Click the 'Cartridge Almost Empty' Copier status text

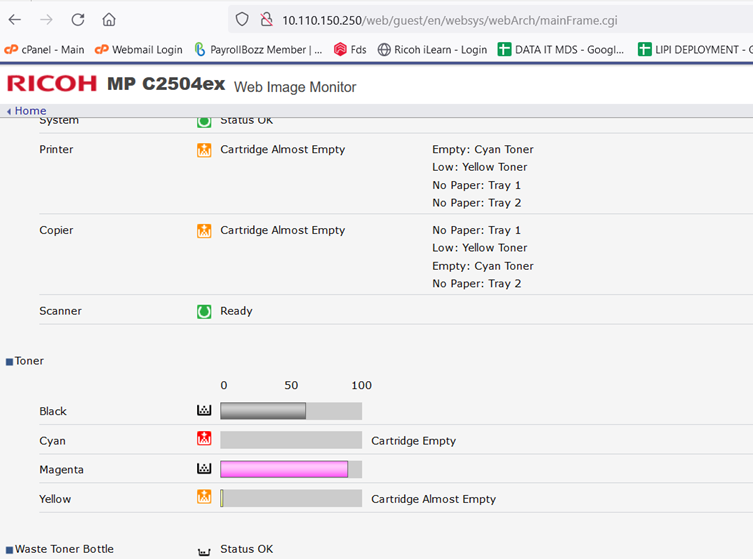[x=282, y=230]
